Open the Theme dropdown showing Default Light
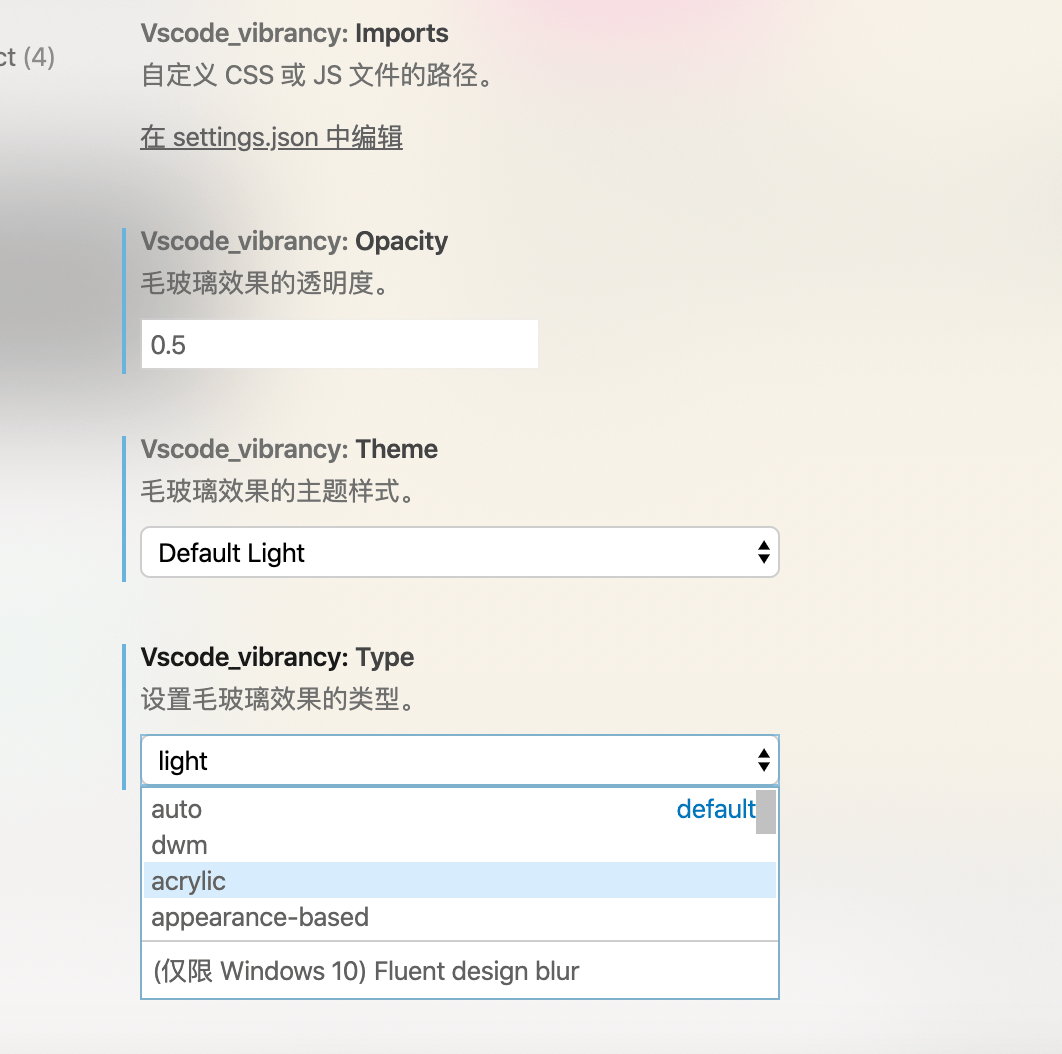This screenshot has width=1062, height=1054. (x=460, y=552)
